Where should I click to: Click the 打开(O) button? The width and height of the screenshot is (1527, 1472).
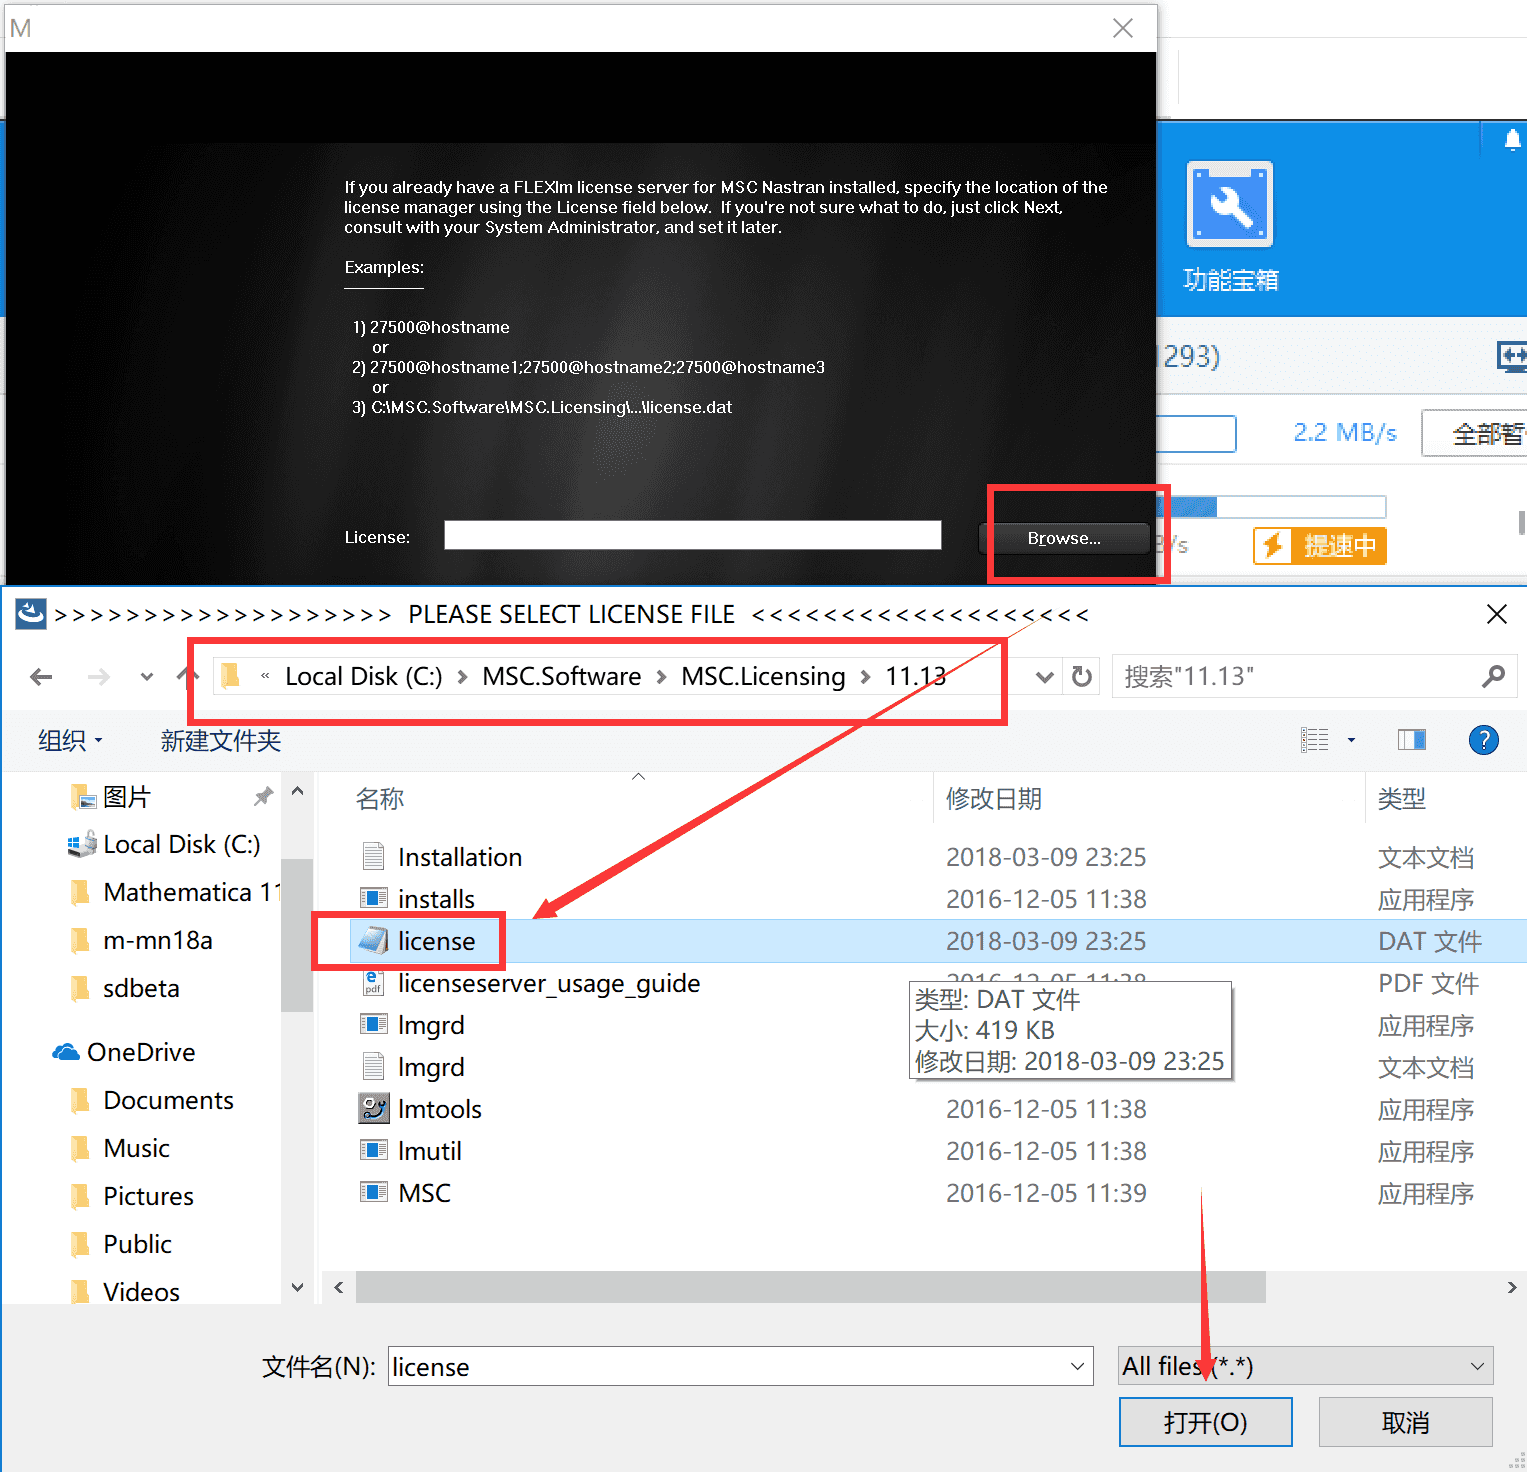click(x=1205, y=1422)
